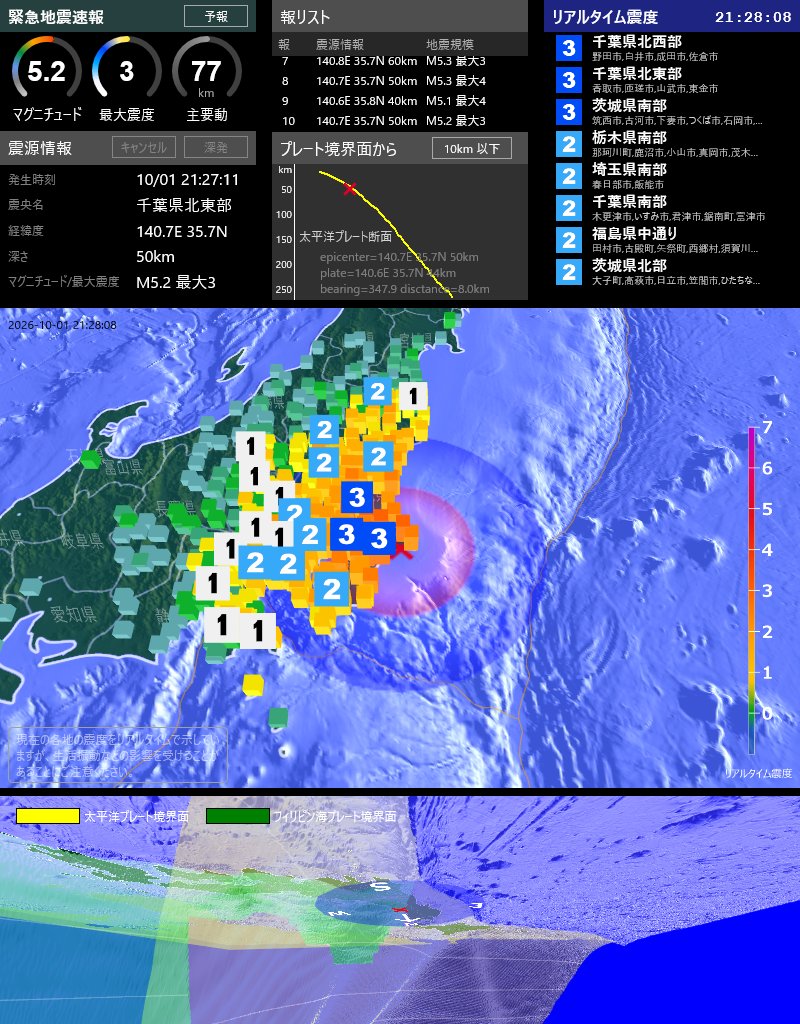The height and width of the screenshot is (1024, 800).
Task: Click the red epicenter X on the main map
Action: tap(404, 552)
